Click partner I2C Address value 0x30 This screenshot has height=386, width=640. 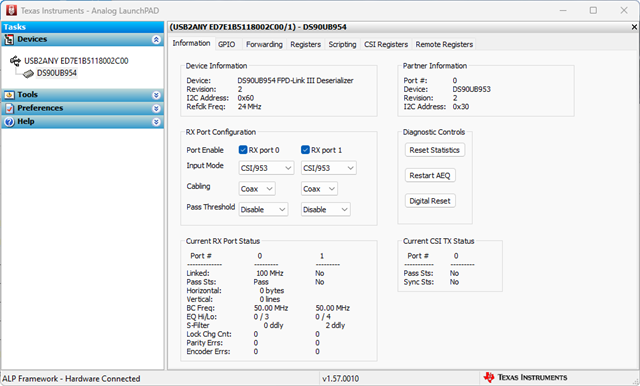point(461,107)
